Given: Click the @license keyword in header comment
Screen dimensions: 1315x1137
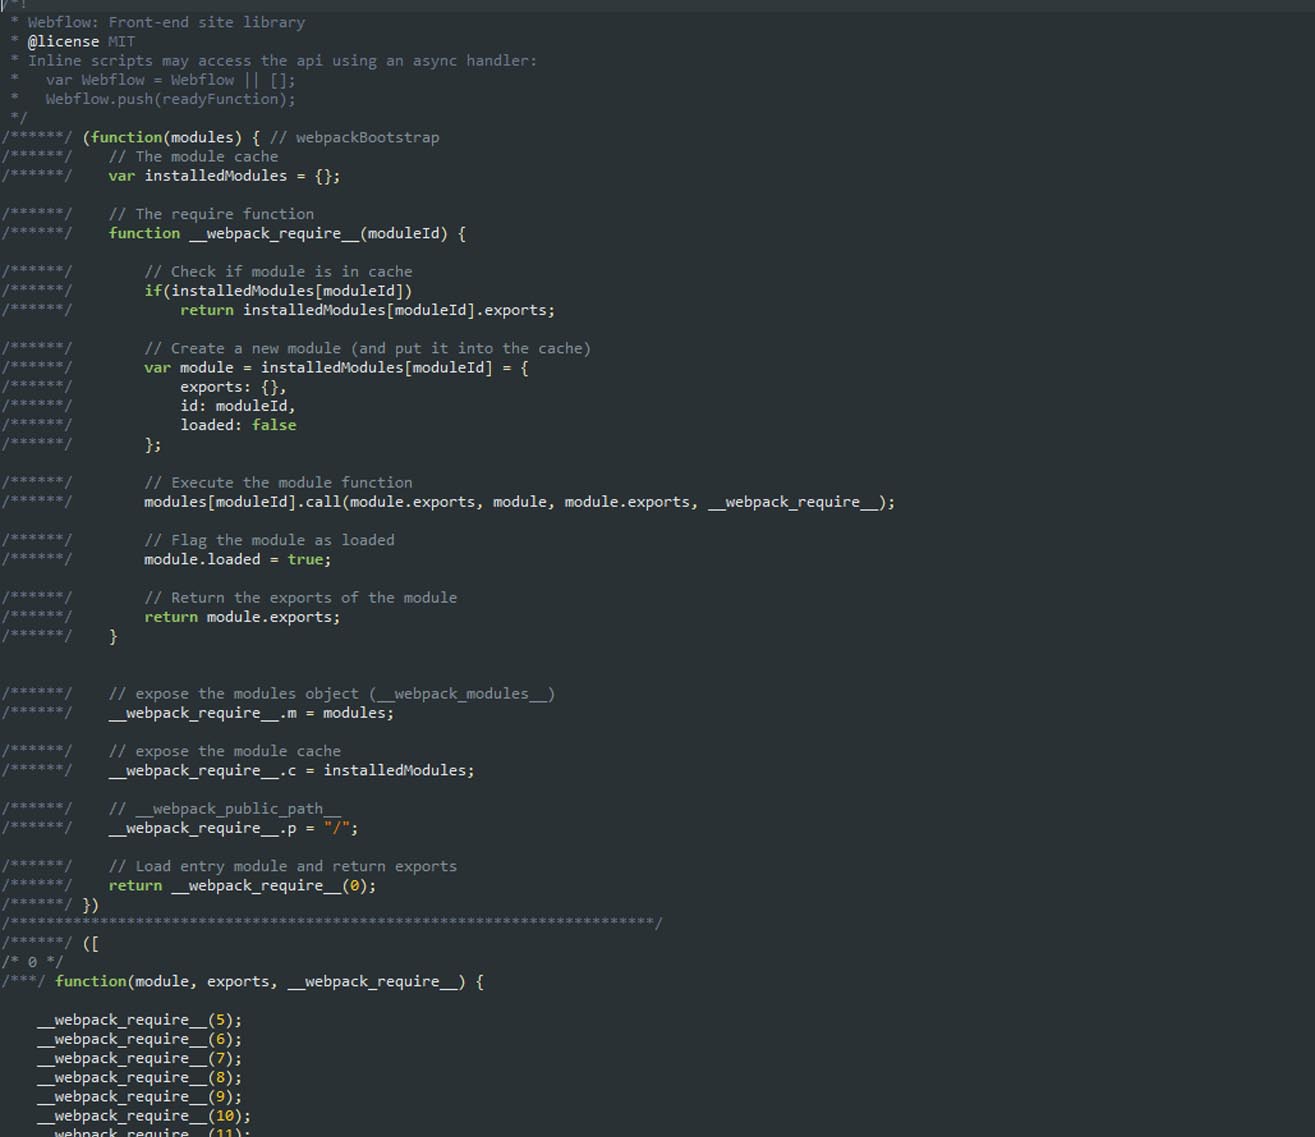Looking at the screenshot, I should tap(63, 41).
